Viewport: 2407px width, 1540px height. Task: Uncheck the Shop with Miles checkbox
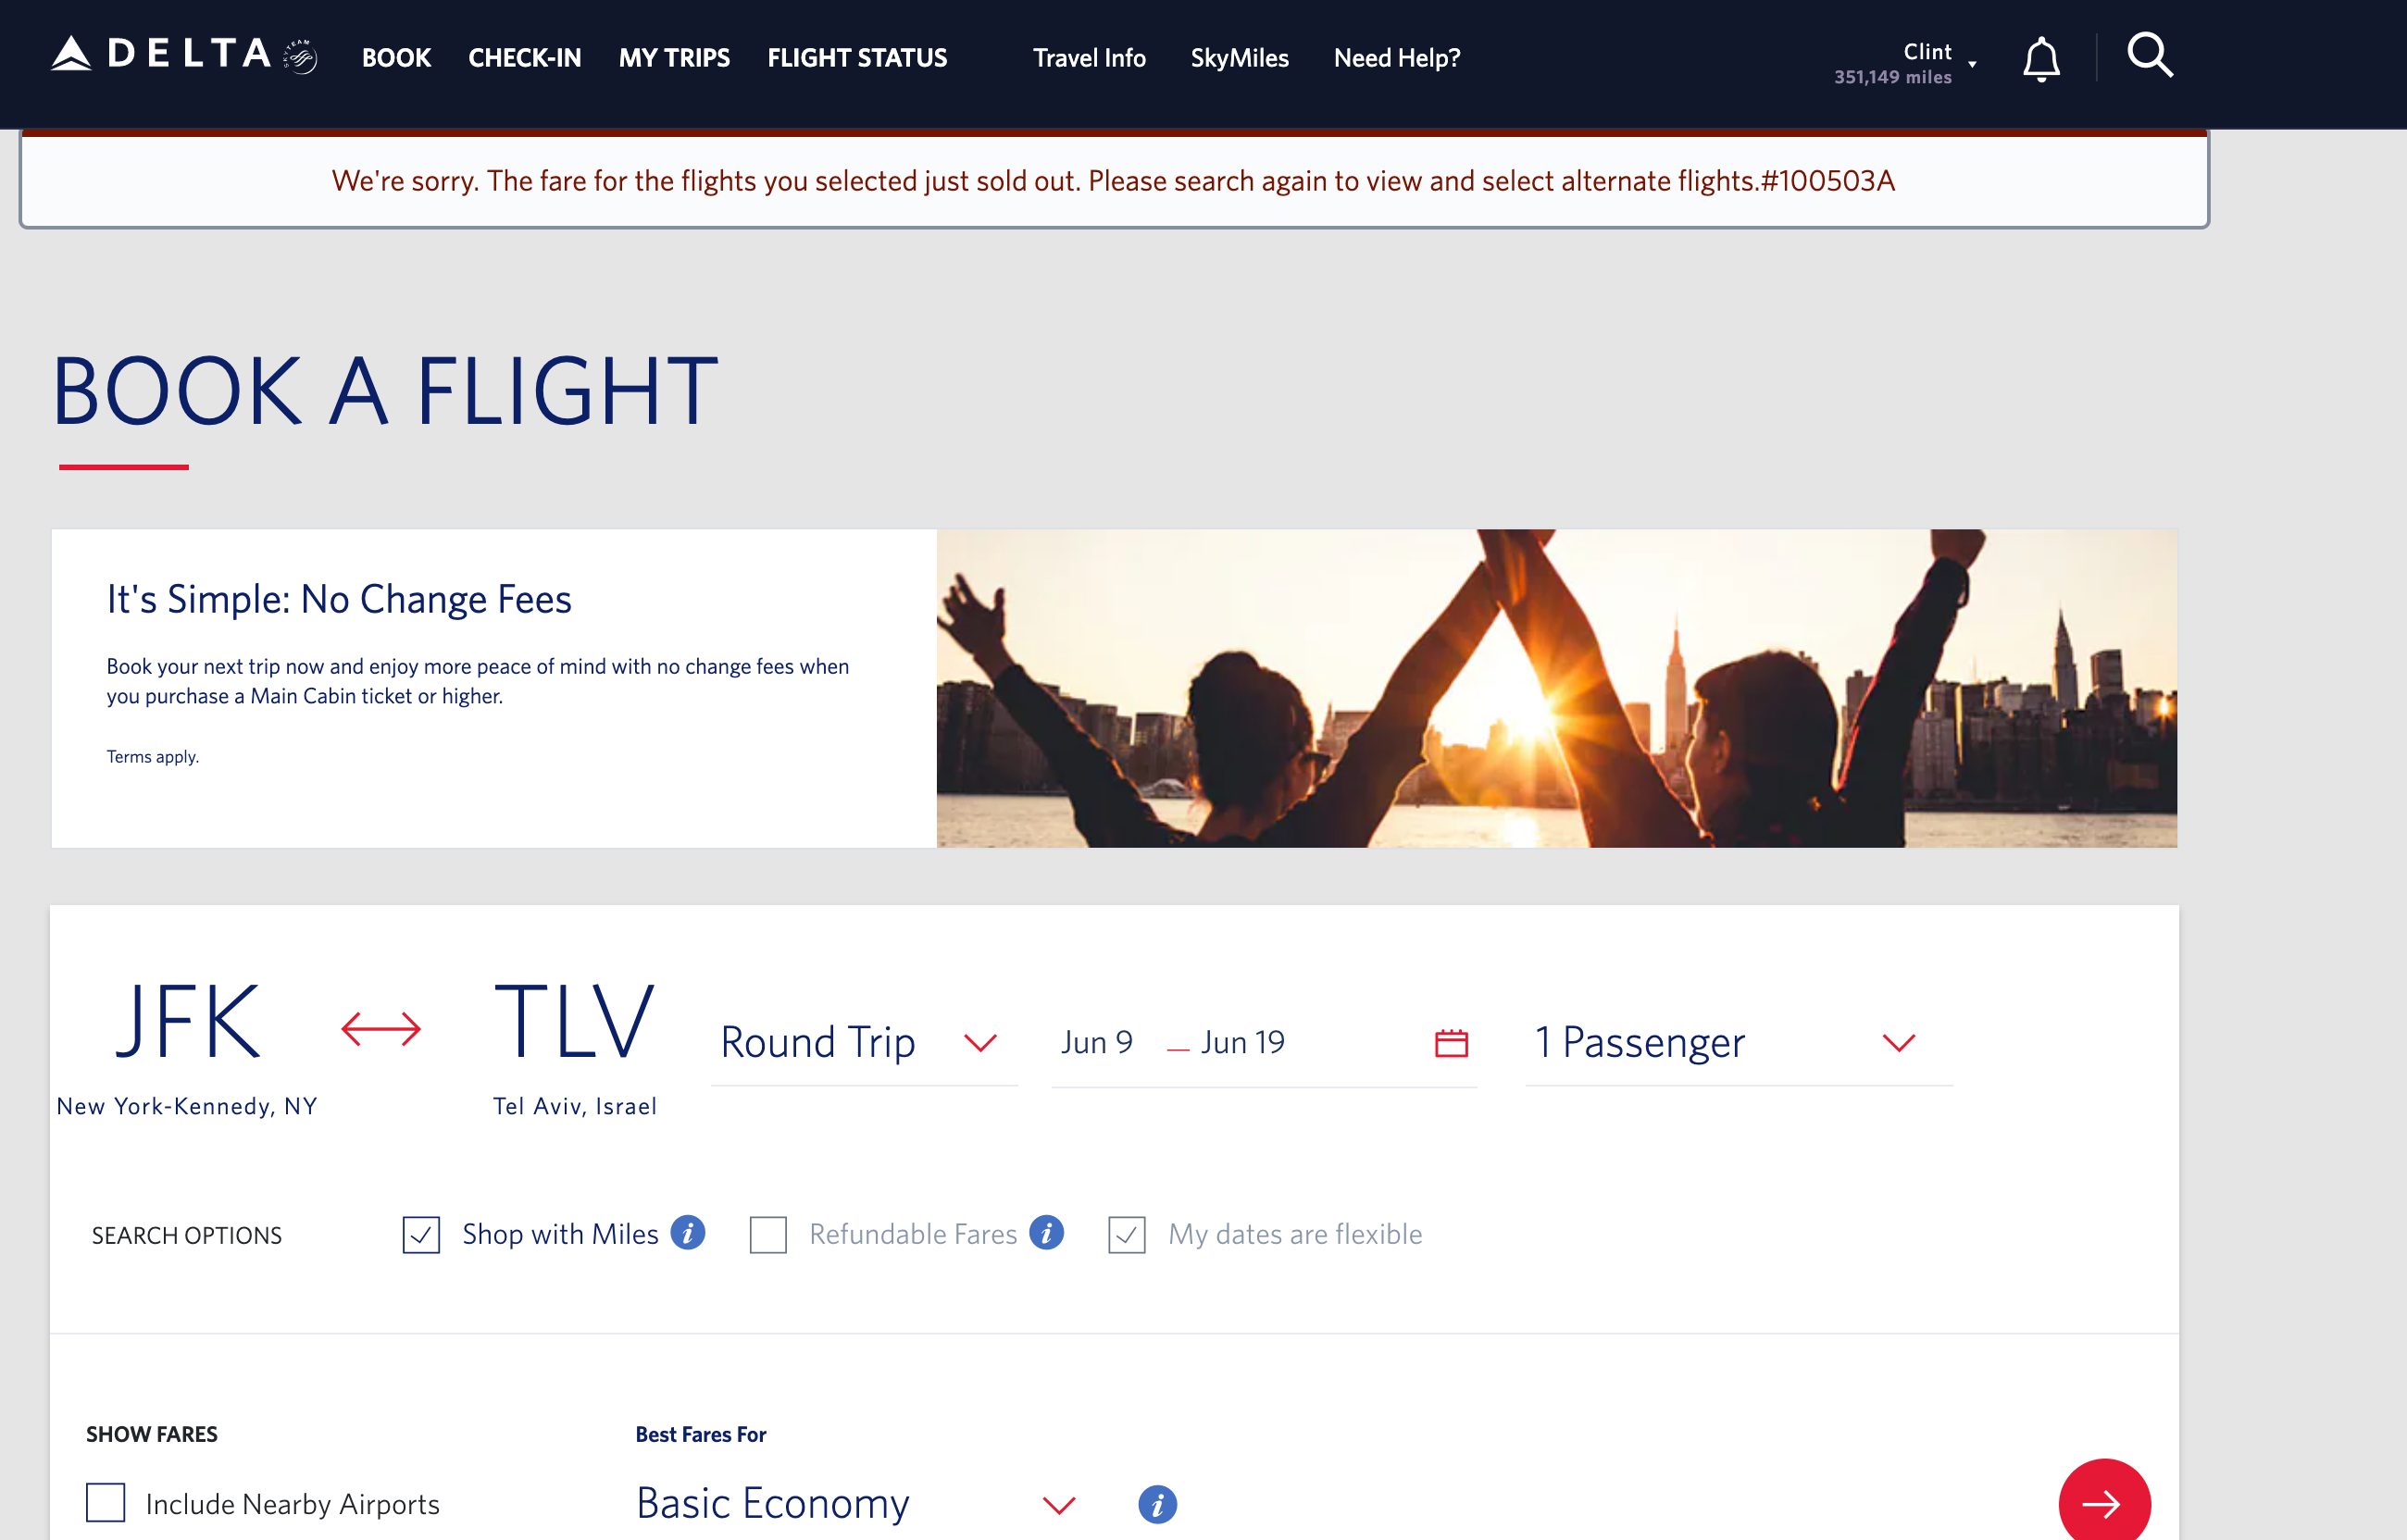(x=421, y=1235)
